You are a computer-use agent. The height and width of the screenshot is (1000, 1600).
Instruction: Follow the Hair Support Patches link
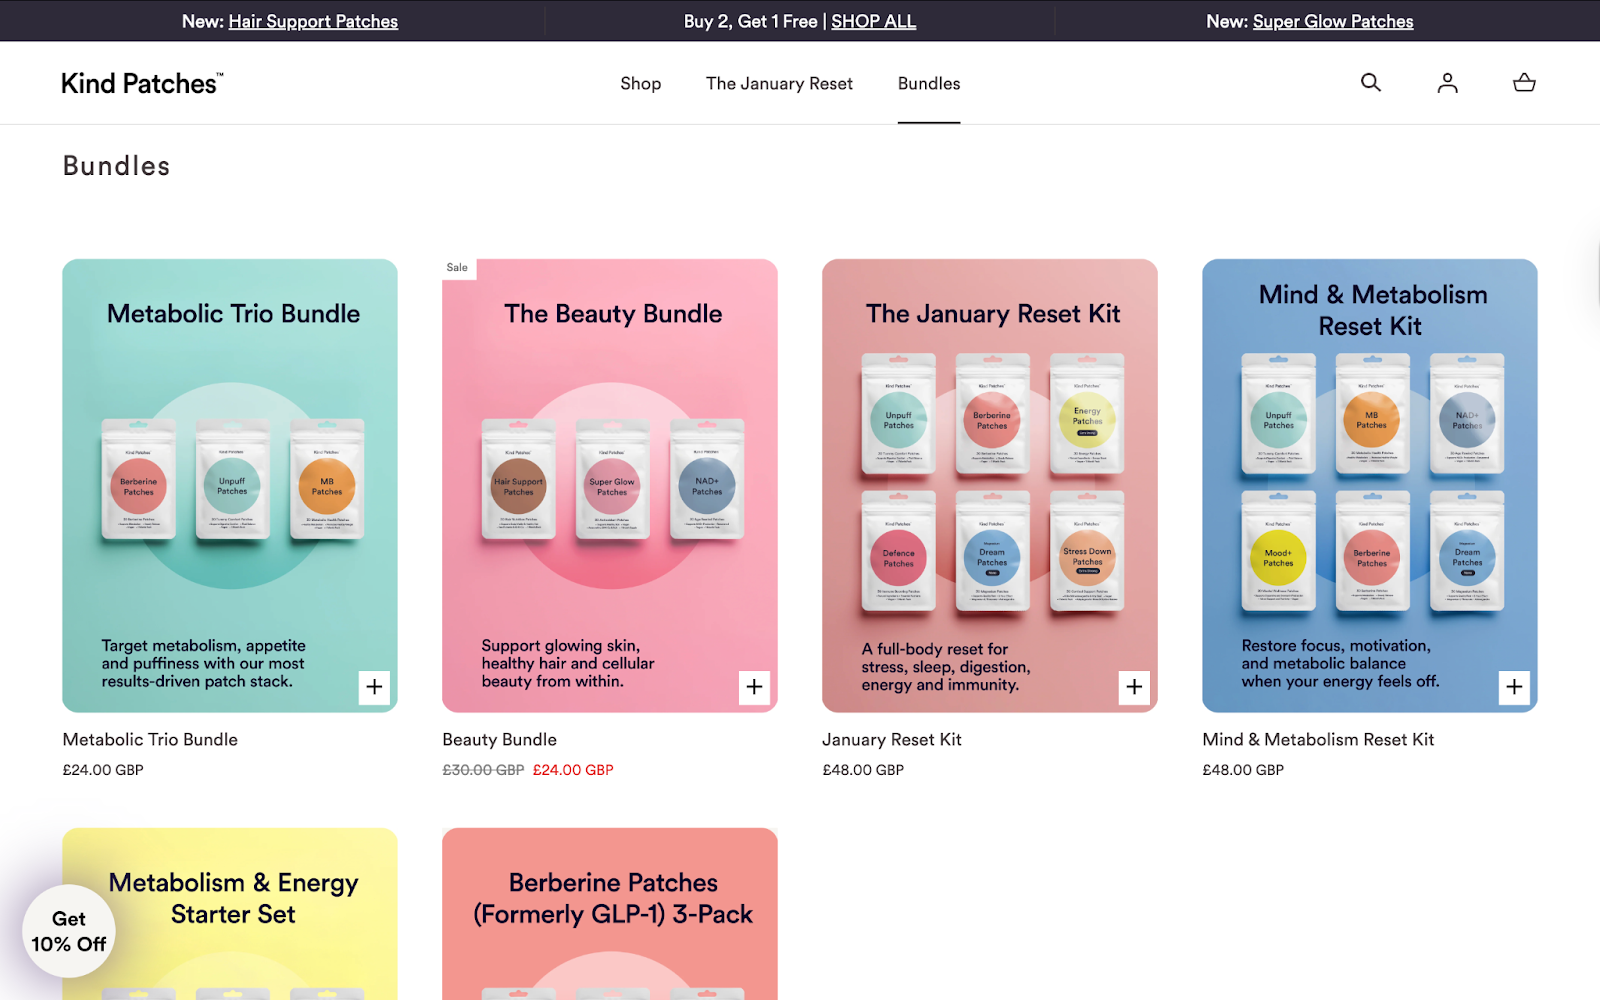tap(313, 21)
